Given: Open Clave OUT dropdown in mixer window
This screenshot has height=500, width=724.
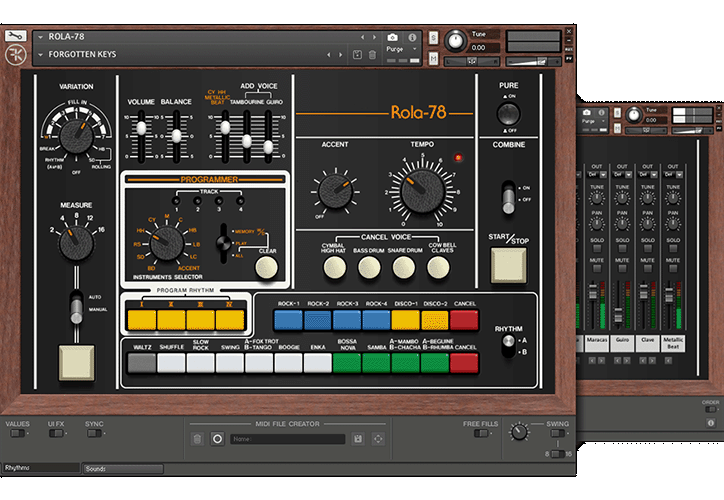Looking at the screenshot, I should [647, 175].
